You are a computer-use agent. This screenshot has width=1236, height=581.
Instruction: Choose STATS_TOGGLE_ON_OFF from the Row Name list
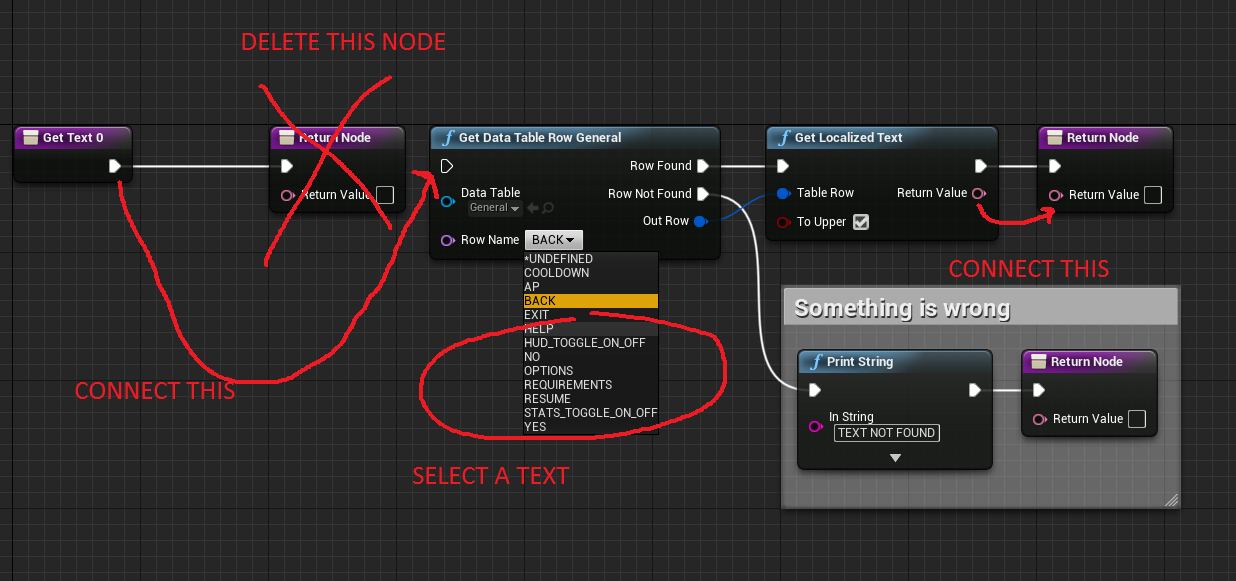click(590, 413)
